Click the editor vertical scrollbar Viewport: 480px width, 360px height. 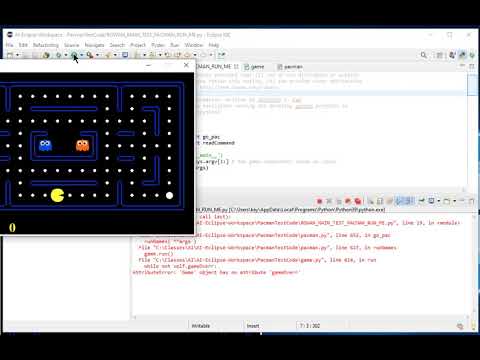pyautogui.click(x=472, y=130)
